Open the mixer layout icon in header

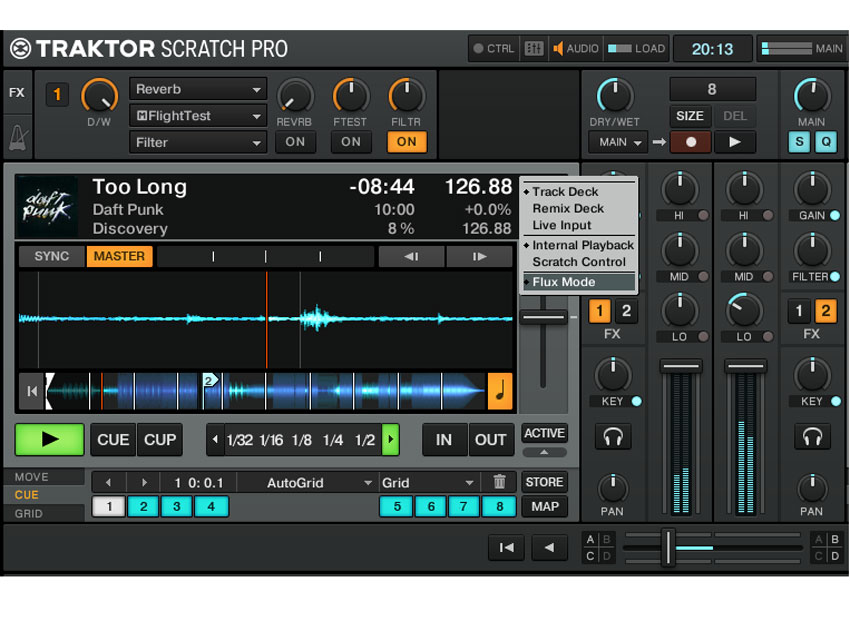coord(533,49)
